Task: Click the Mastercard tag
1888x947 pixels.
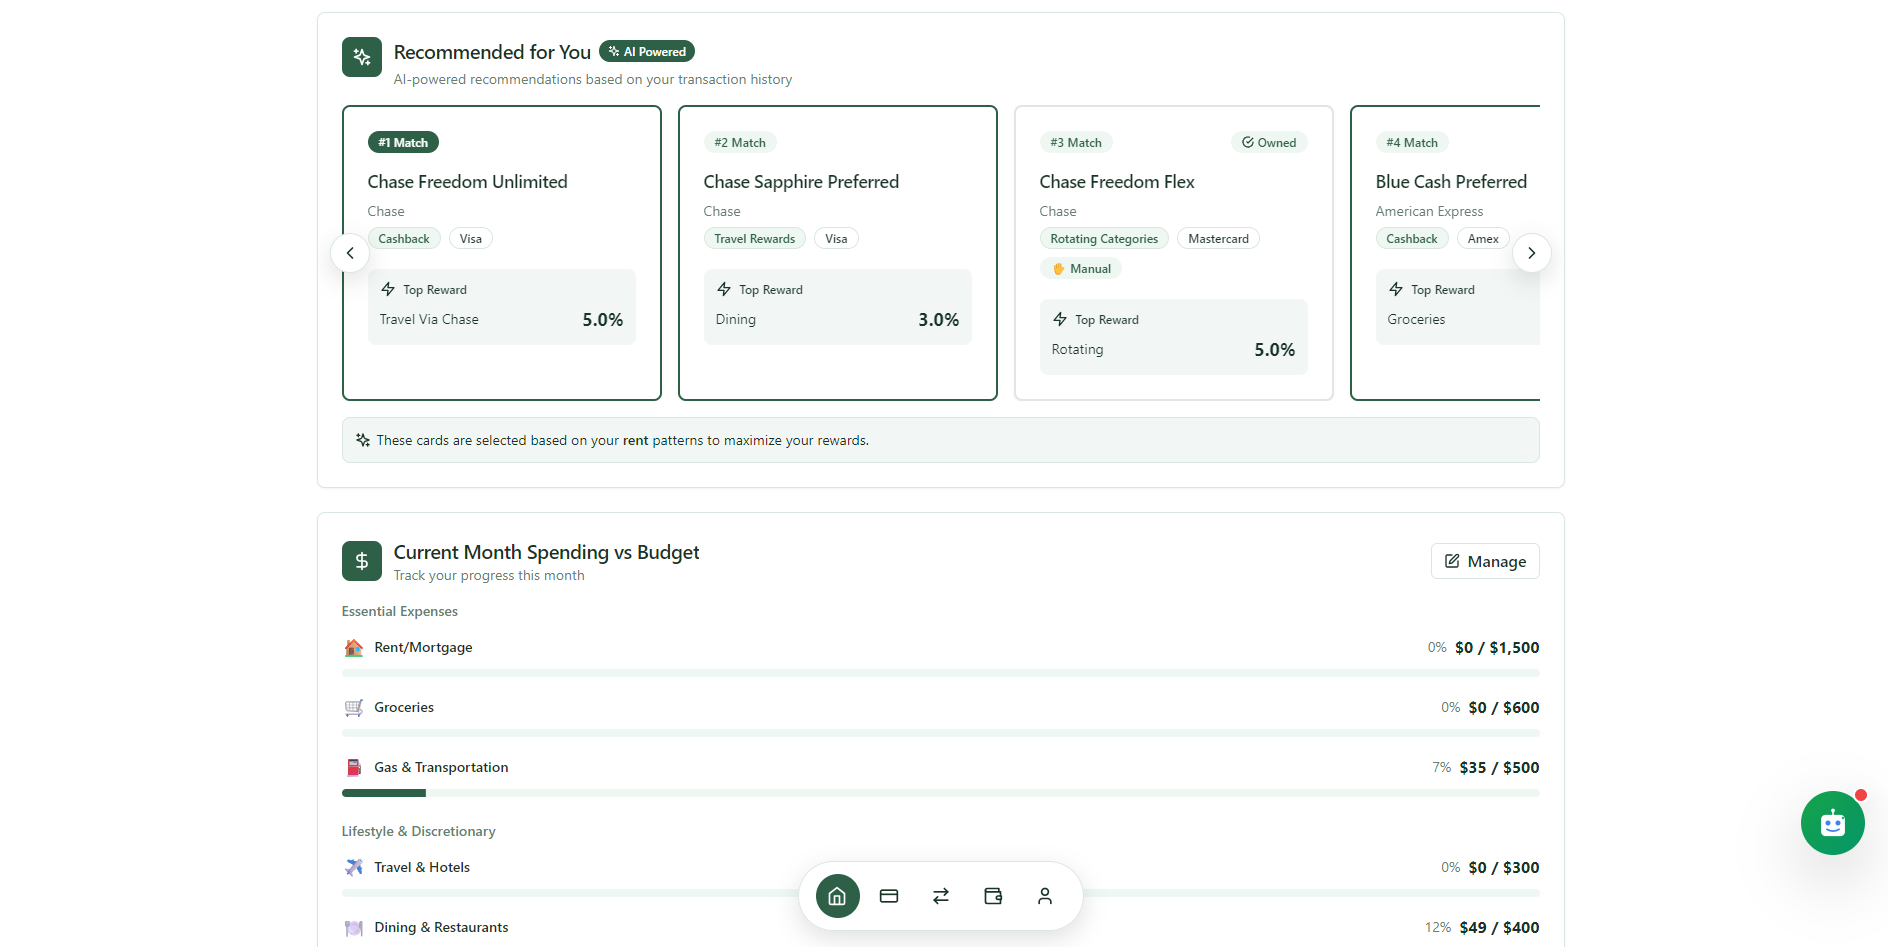Action: [x=1218, y=238]
